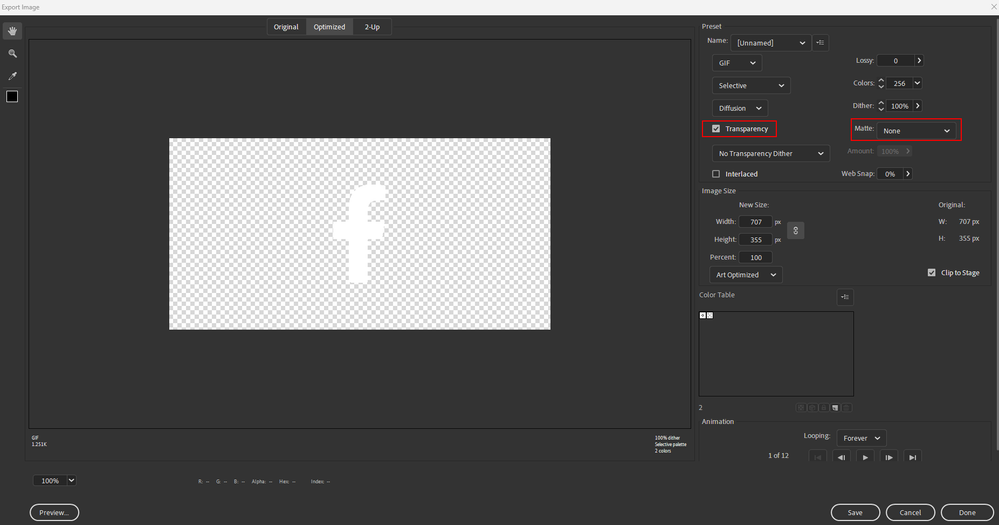Add eyedropper color to the color table
The image size is (999, 525).
tap(835, 408)
